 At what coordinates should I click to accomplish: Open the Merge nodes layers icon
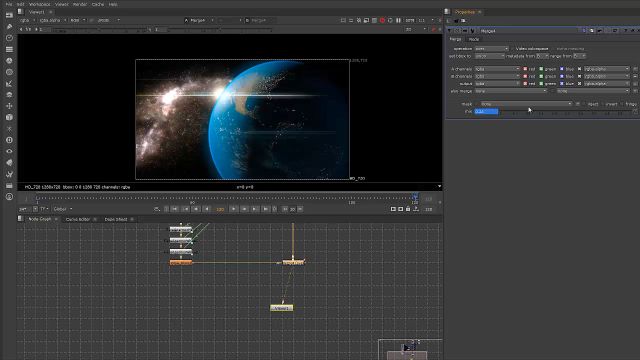(x=9, y=95)
